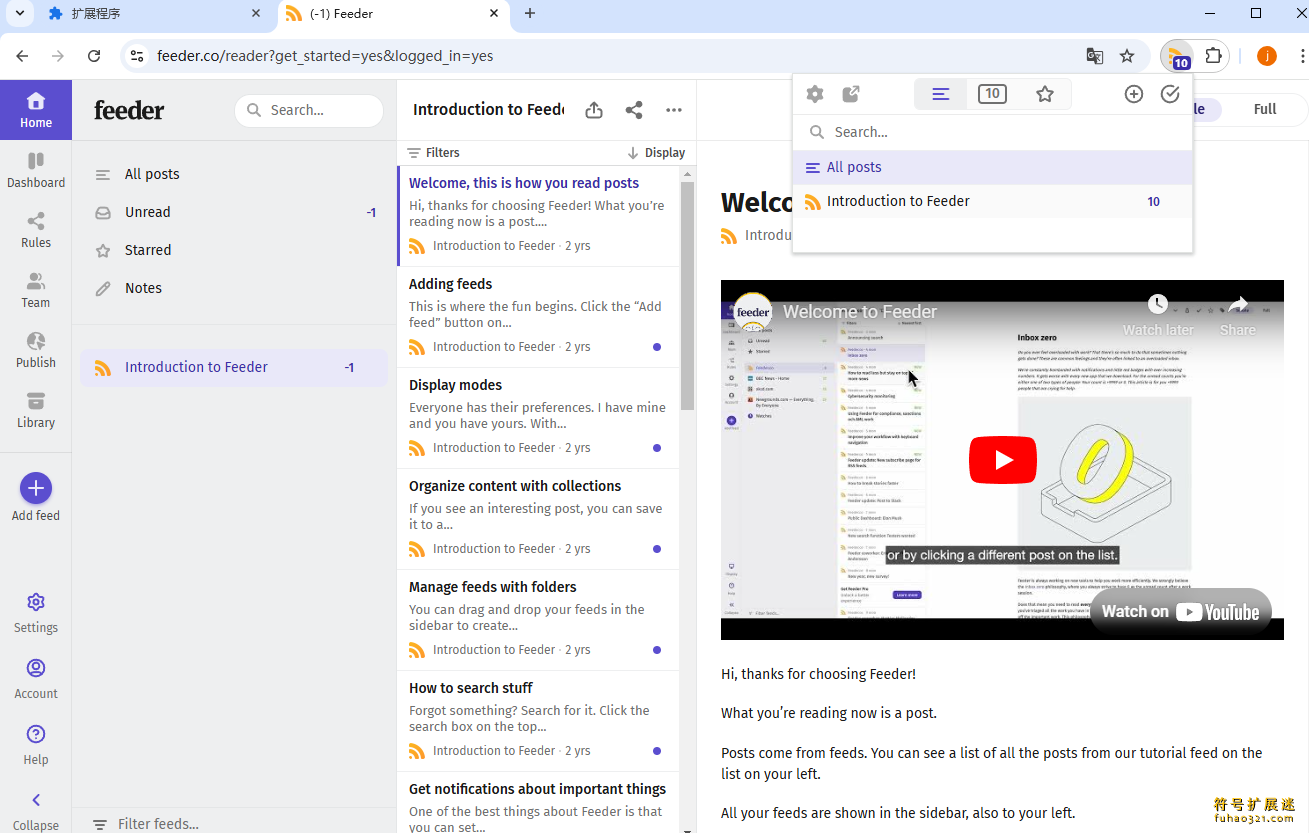Select list view tab in popup

pos(940,94)
